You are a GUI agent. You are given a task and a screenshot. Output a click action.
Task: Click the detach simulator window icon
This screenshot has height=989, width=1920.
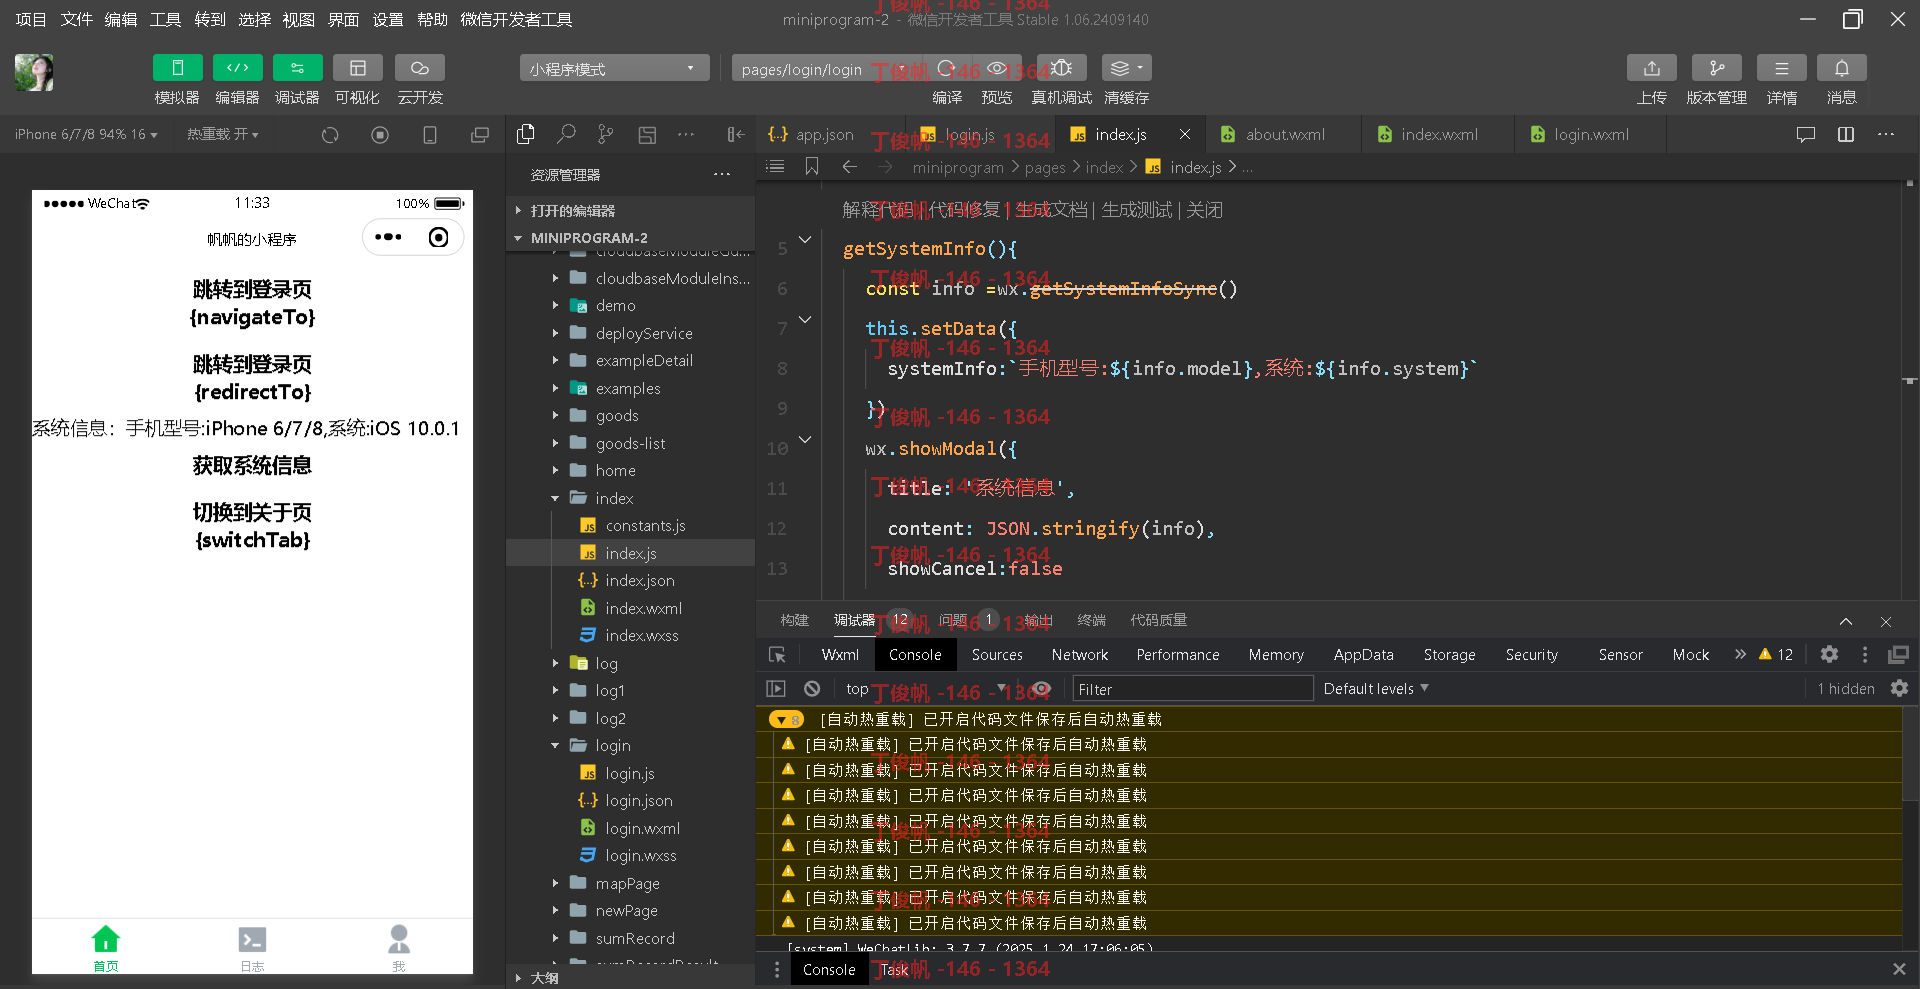tap(480, 135)
